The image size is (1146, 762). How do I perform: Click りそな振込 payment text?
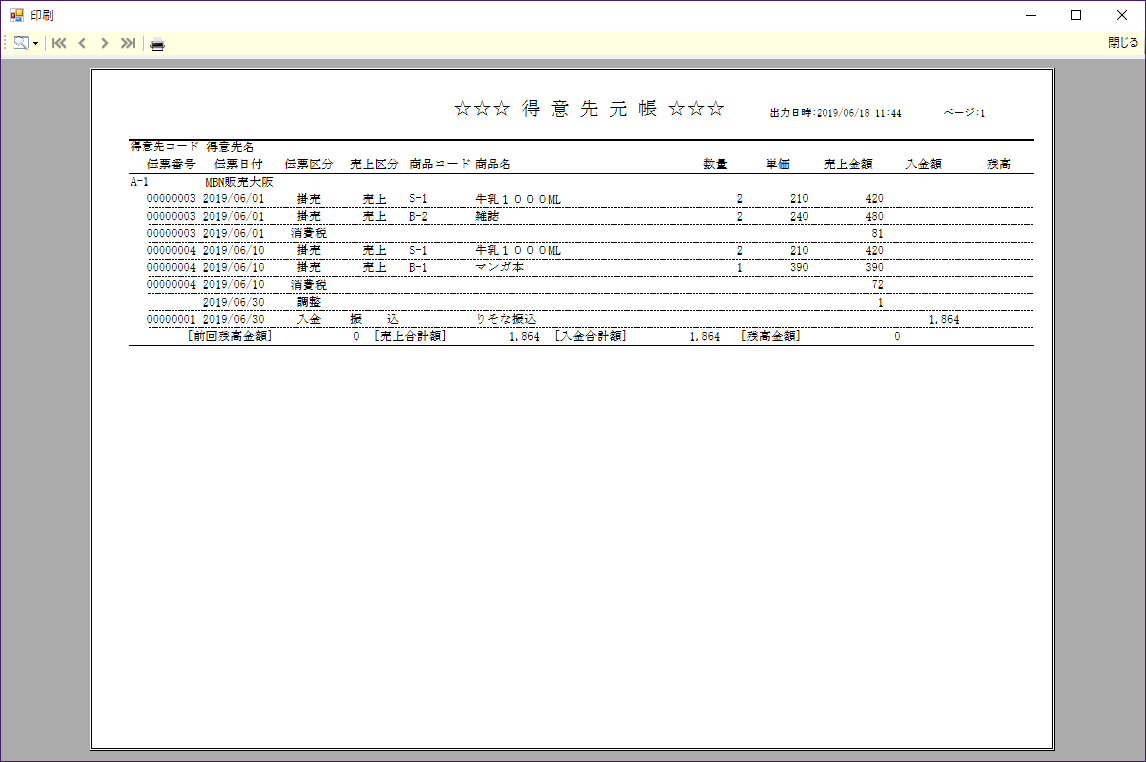pyautogui.click(x=506, y=319)
